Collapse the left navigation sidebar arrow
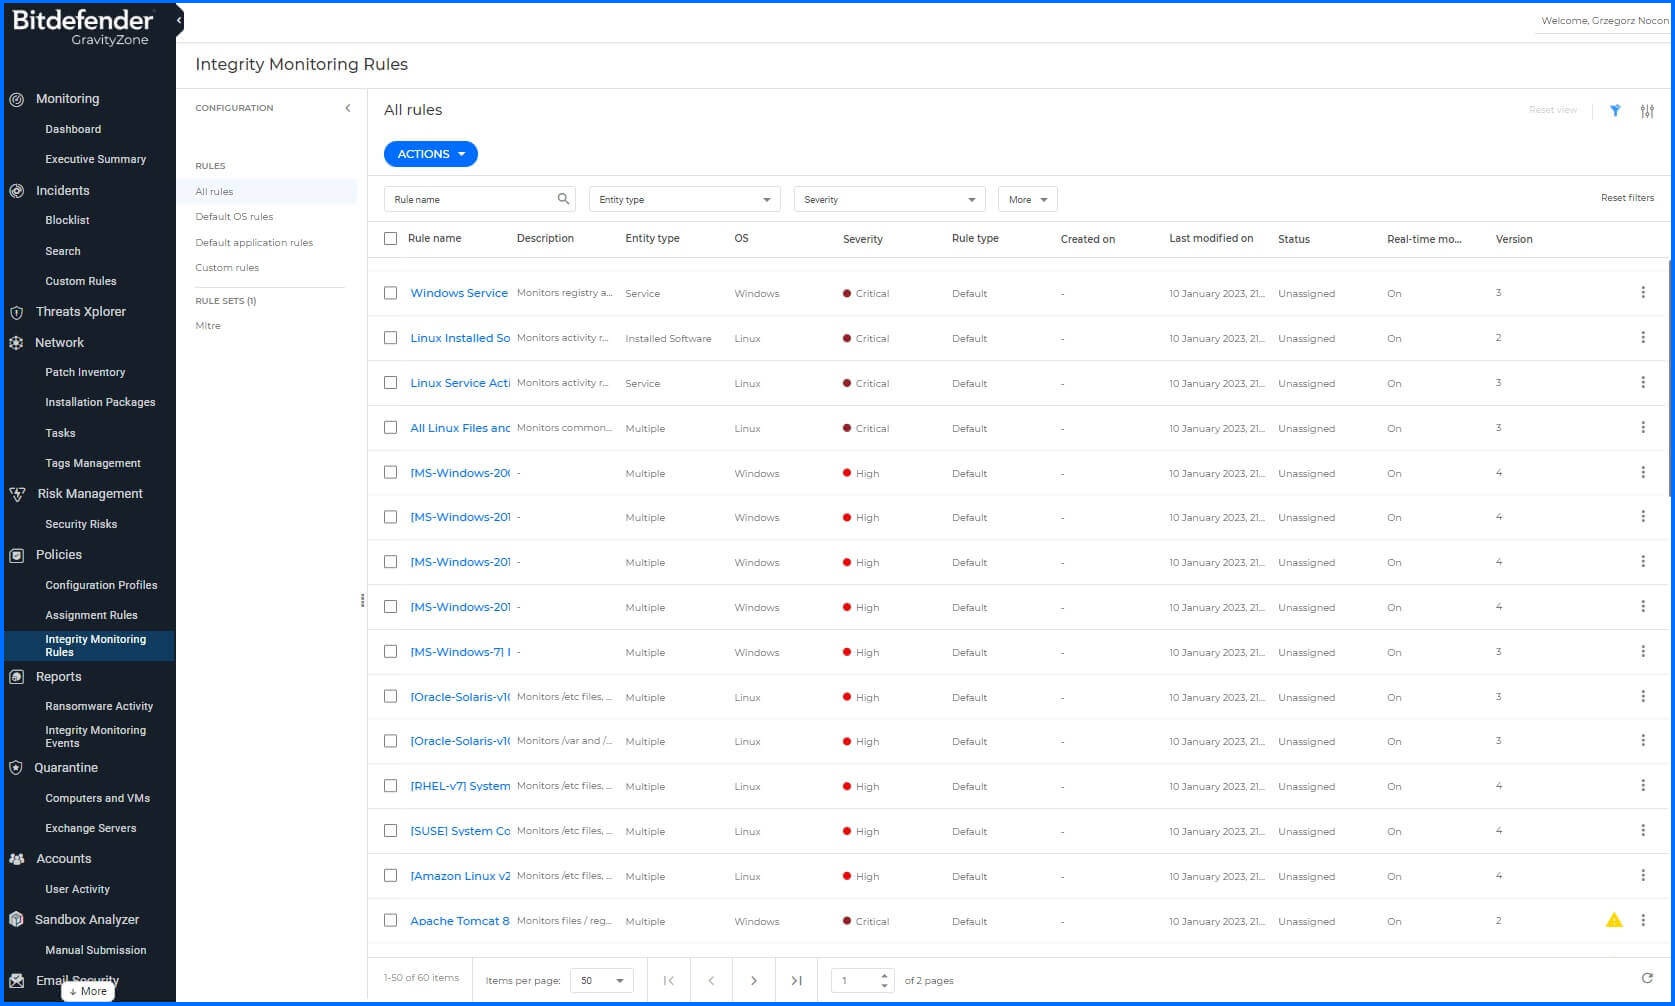Image resolution: width=1675 pixels, height=1006 pixels. [x=179, y=20]
